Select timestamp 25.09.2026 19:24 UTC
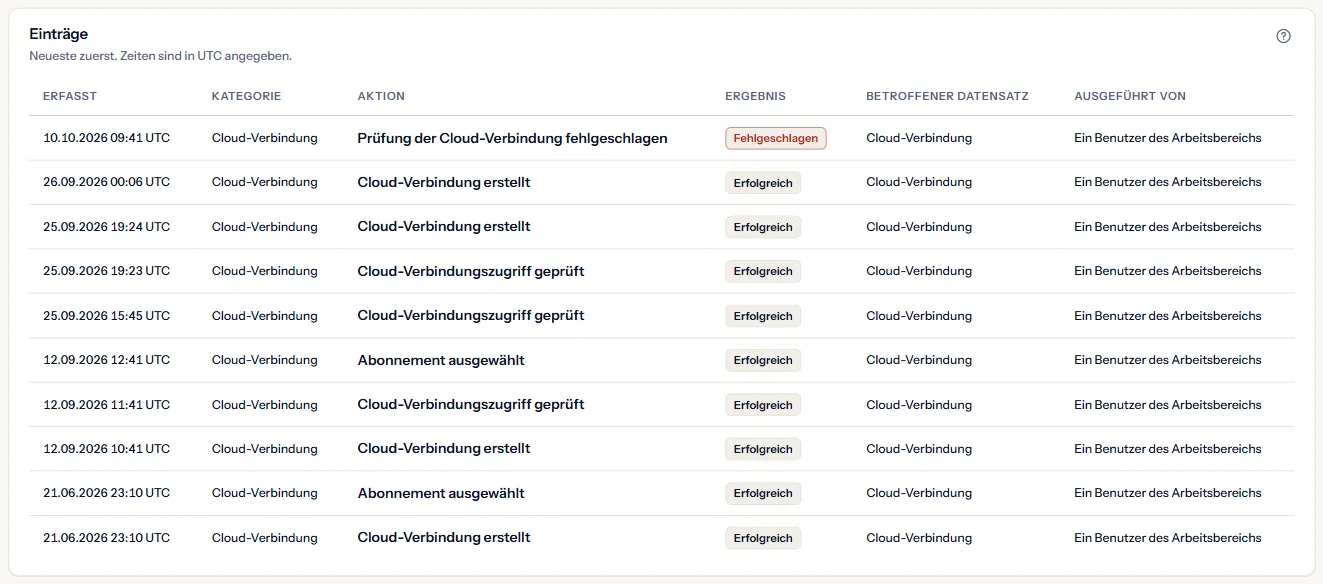1323x584 pixels. (106, 227)
